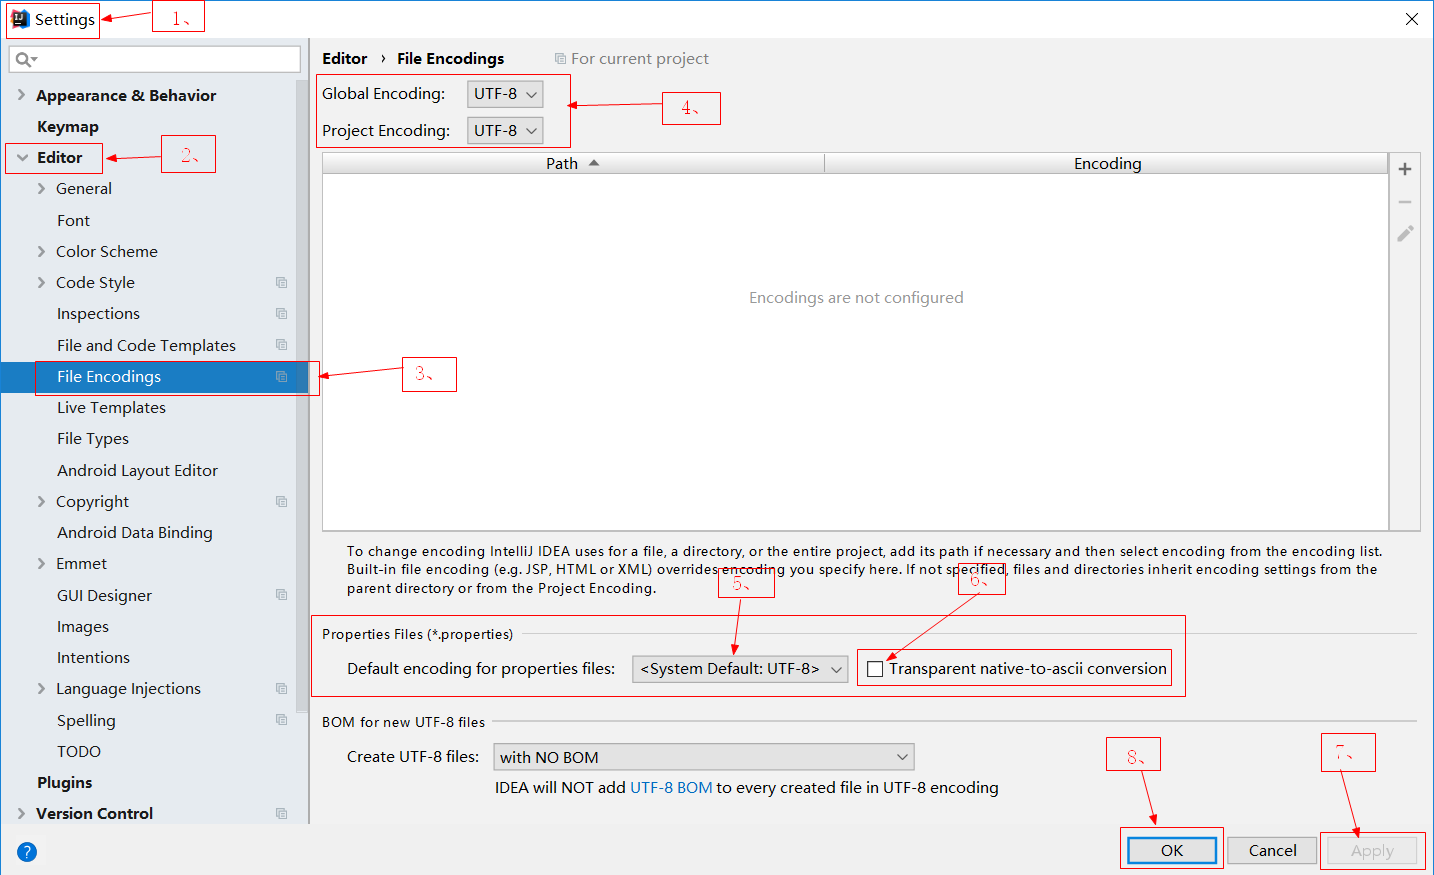
Task: Click the search magnifier icon
Action: point(24,60)
